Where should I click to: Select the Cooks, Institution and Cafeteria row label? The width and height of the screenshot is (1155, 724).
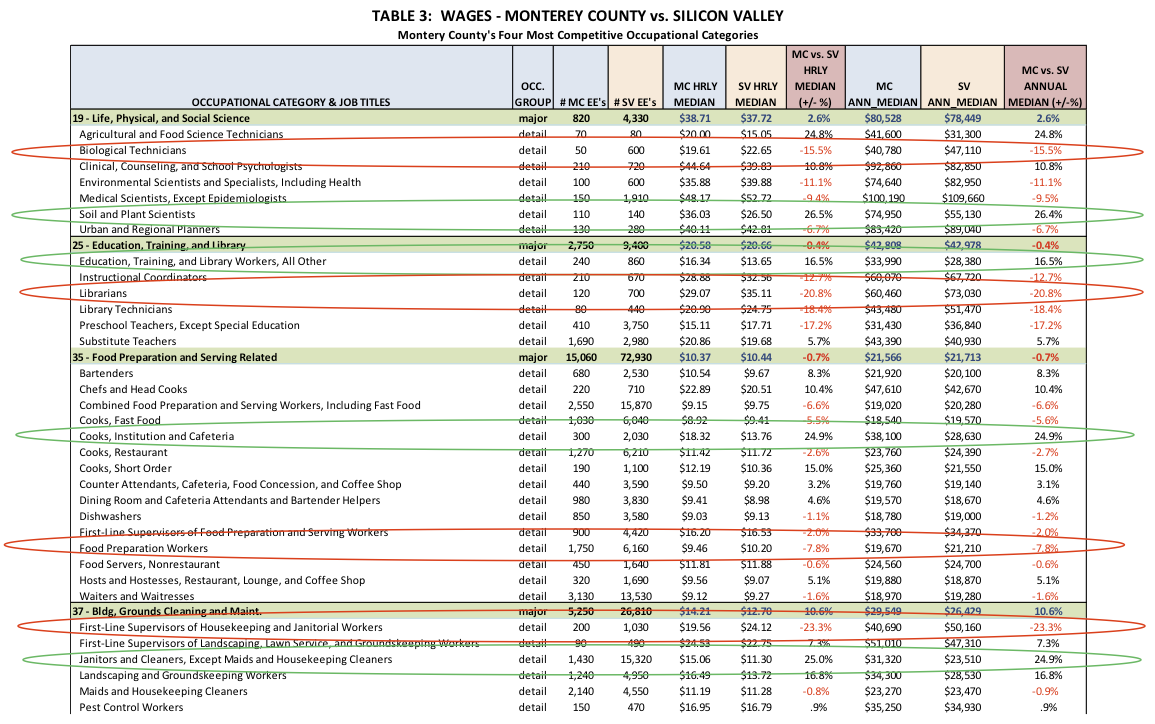click(156, 437)
